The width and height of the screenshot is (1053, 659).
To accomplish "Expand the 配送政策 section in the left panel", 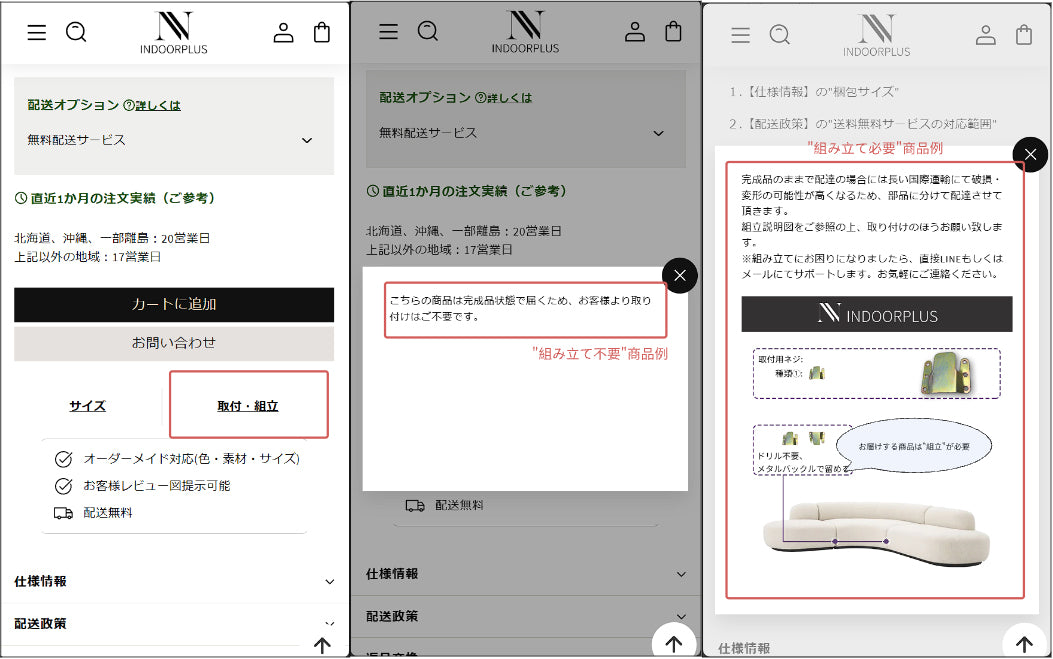I will click(x=174, y=623).
